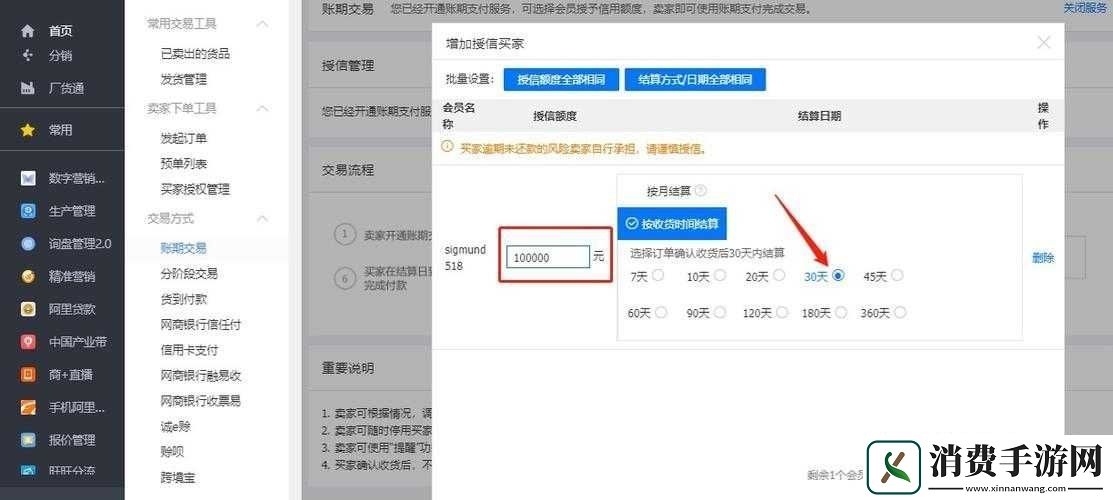1113x500 pixels.
Task: Click the 首页 home icon in sidebar
Action: click(28, 31)
